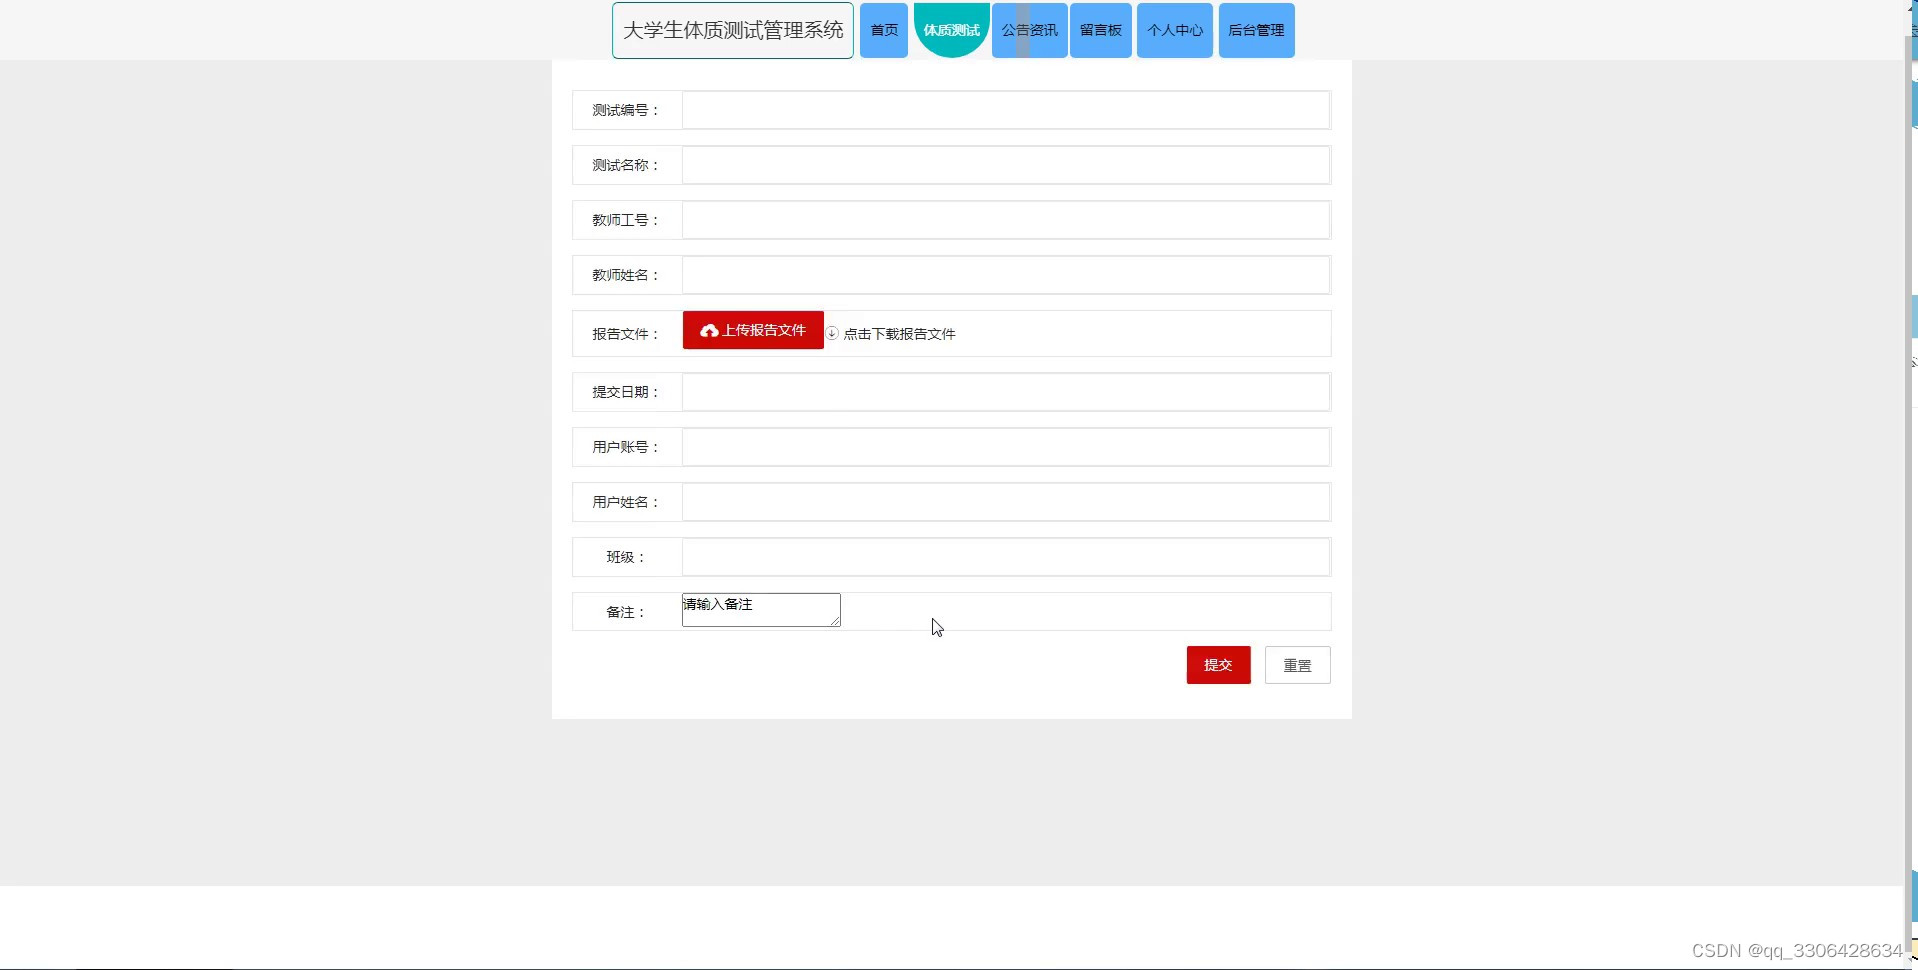Viewport: 1918px width, 970px height.
Task: Switch to the 个人中心 tab
Action: coord(1174,31)
